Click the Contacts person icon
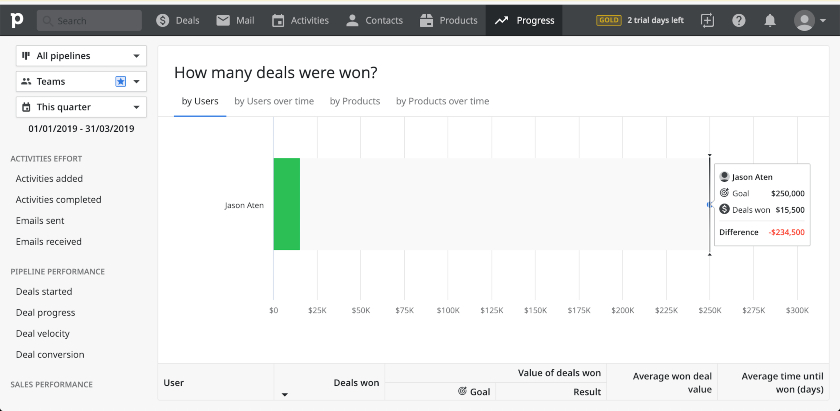This screenshot has width=840, height=411. [x=352, y=20]
